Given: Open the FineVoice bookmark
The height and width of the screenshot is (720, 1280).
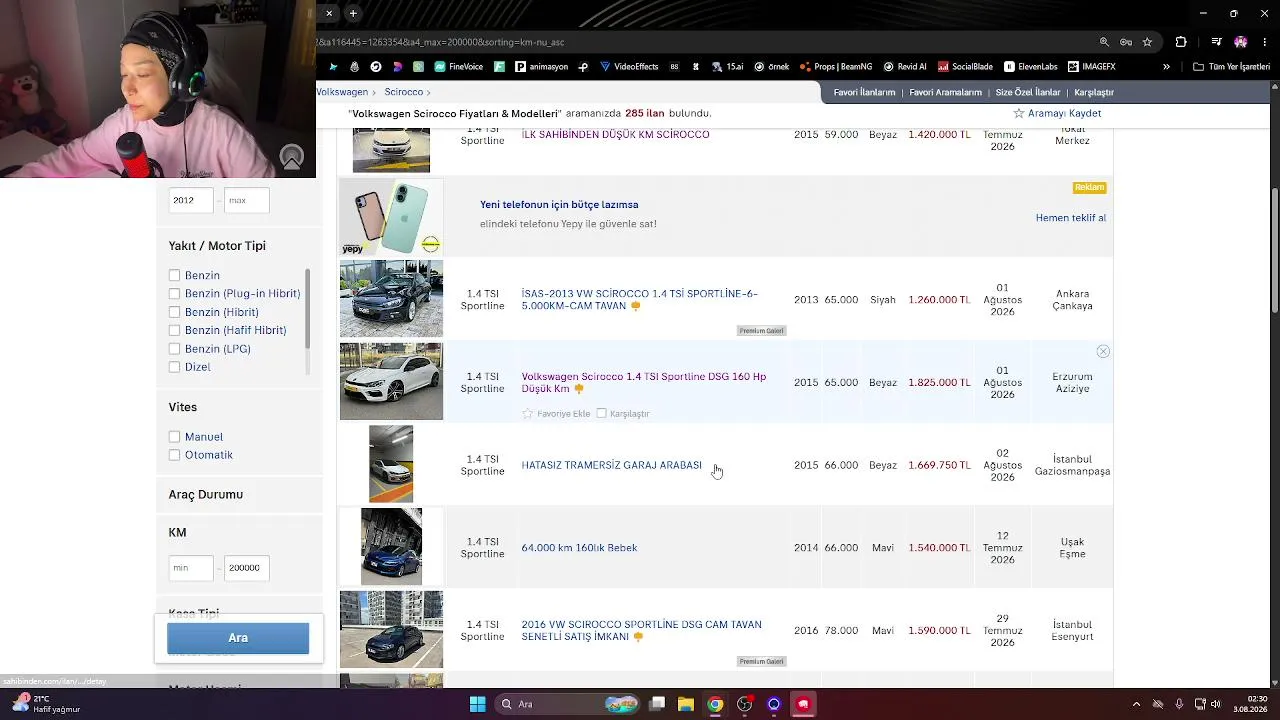Looking at the screenshot, I should (459, 67).
